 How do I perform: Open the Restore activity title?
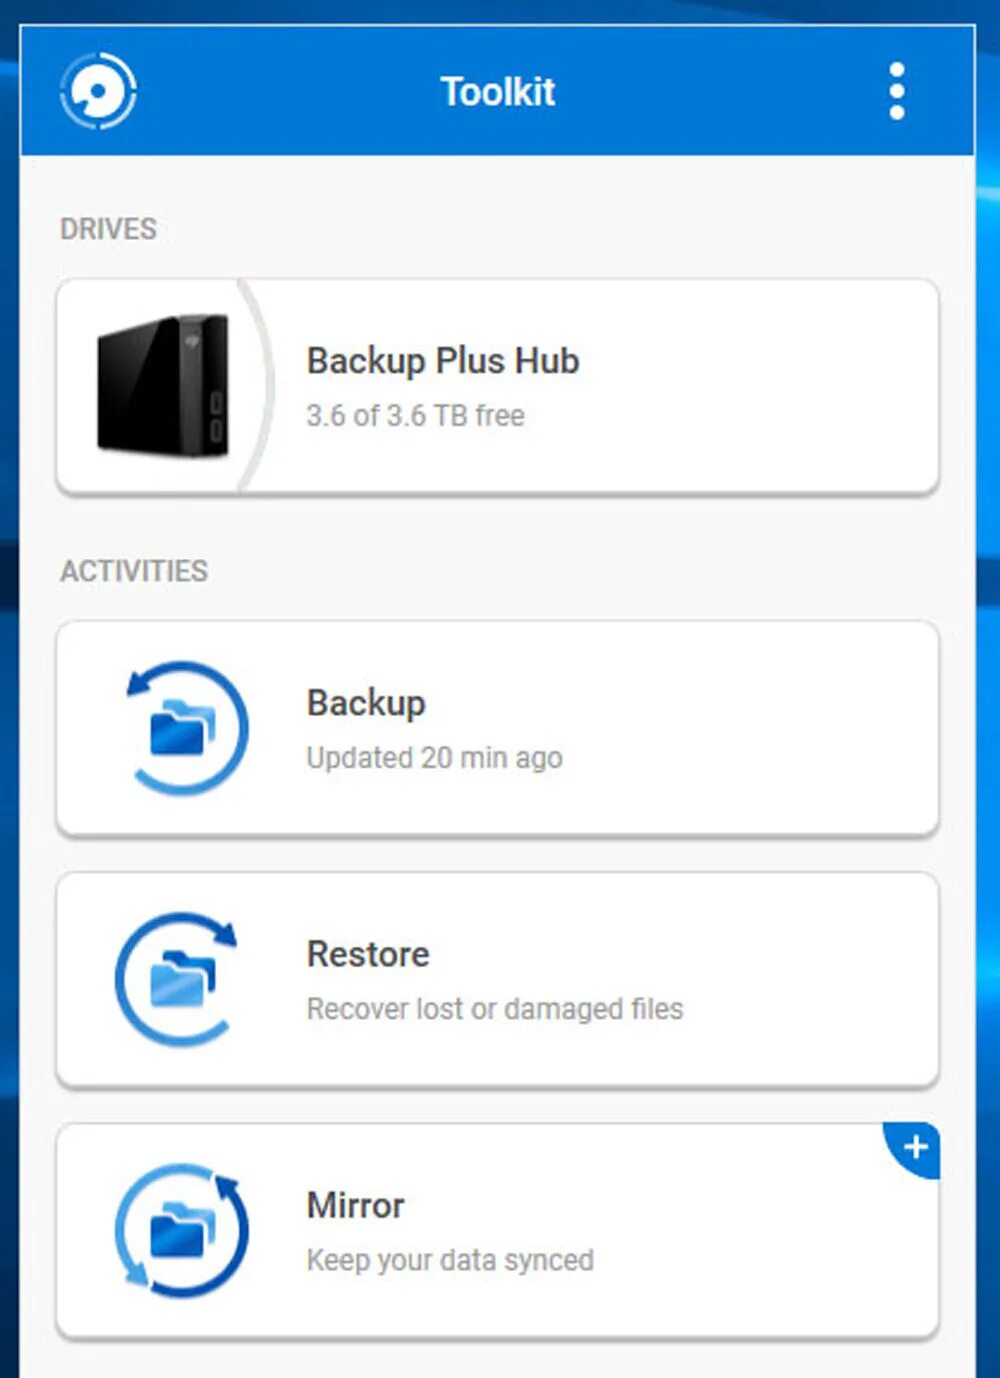[x=368, y=954]
